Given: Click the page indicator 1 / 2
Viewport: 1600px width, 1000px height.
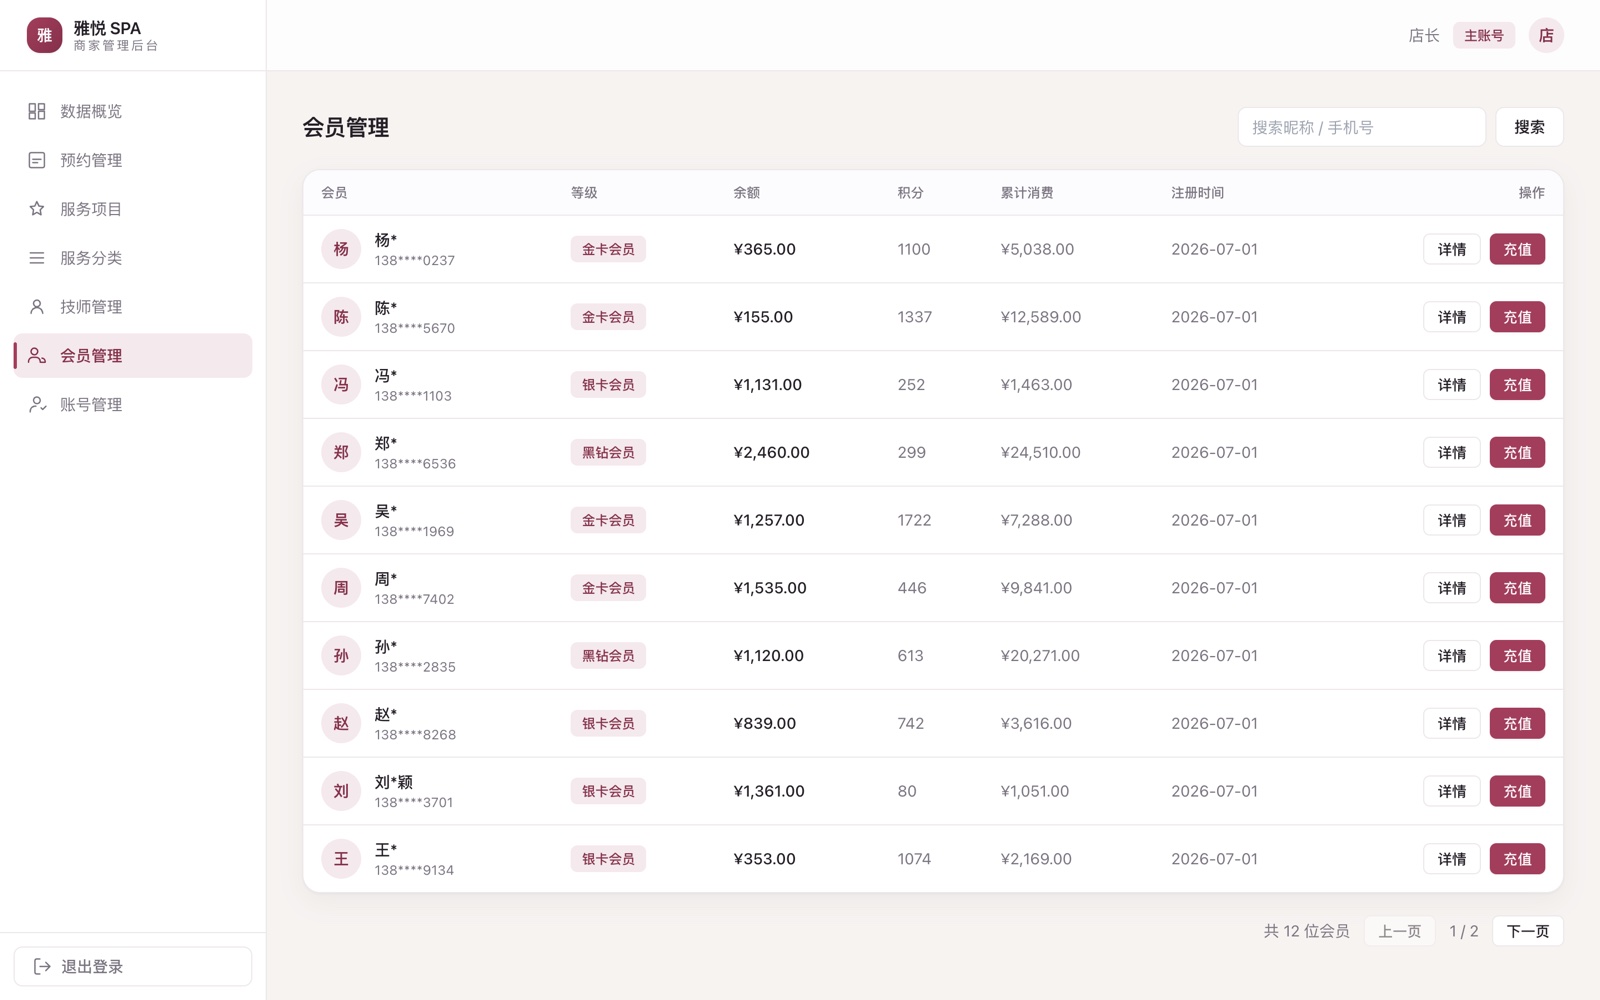Looking at the screenshot, I should pyautogui.click(x=1464, y=931).
